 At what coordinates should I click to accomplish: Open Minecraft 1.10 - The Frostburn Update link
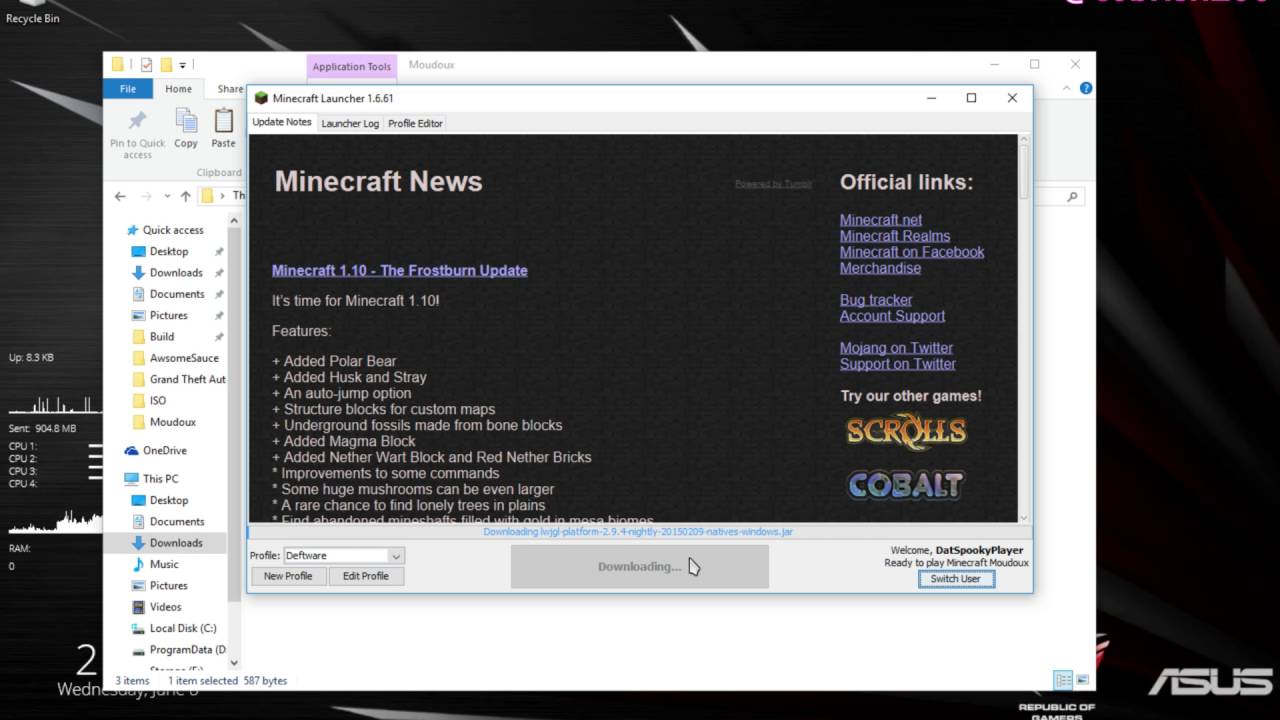click(400, 270)
